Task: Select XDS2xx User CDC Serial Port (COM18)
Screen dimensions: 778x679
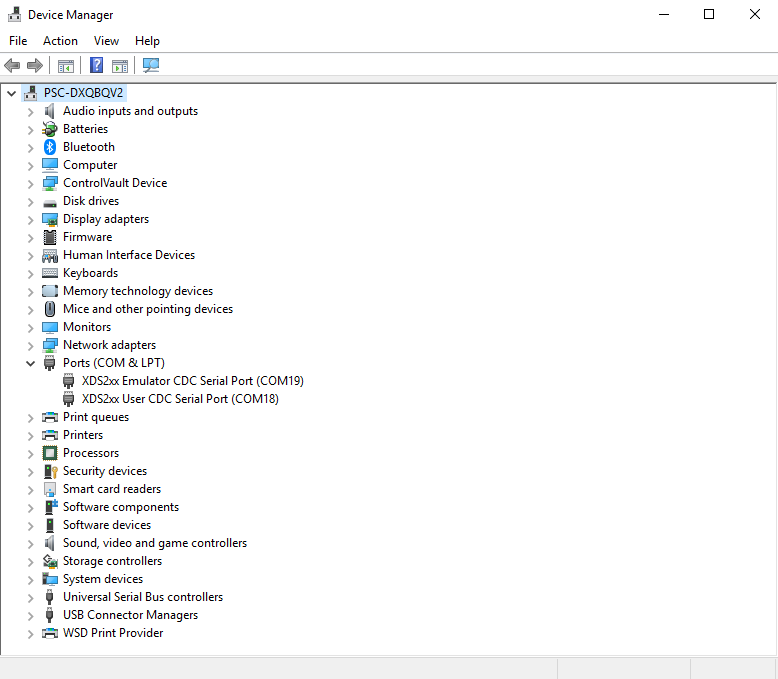Action: click(180, 399)
